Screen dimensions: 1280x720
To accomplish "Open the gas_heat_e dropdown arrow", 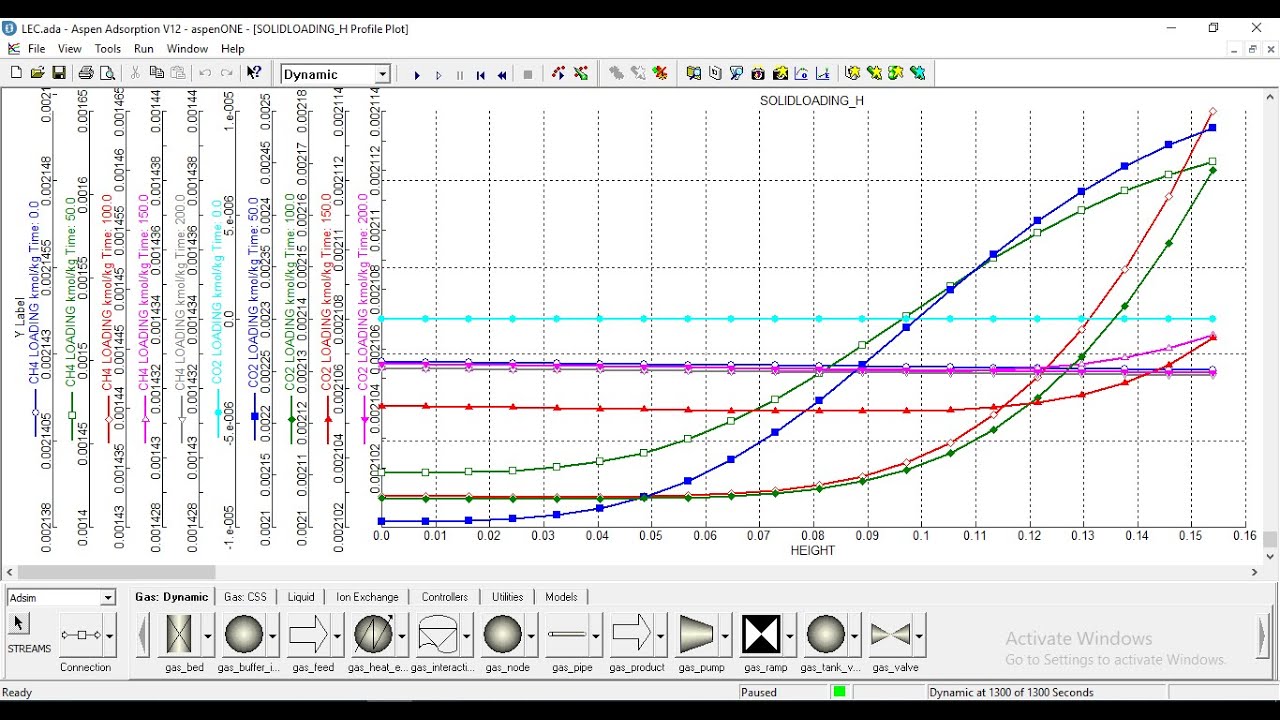I will tap(402, 635).
